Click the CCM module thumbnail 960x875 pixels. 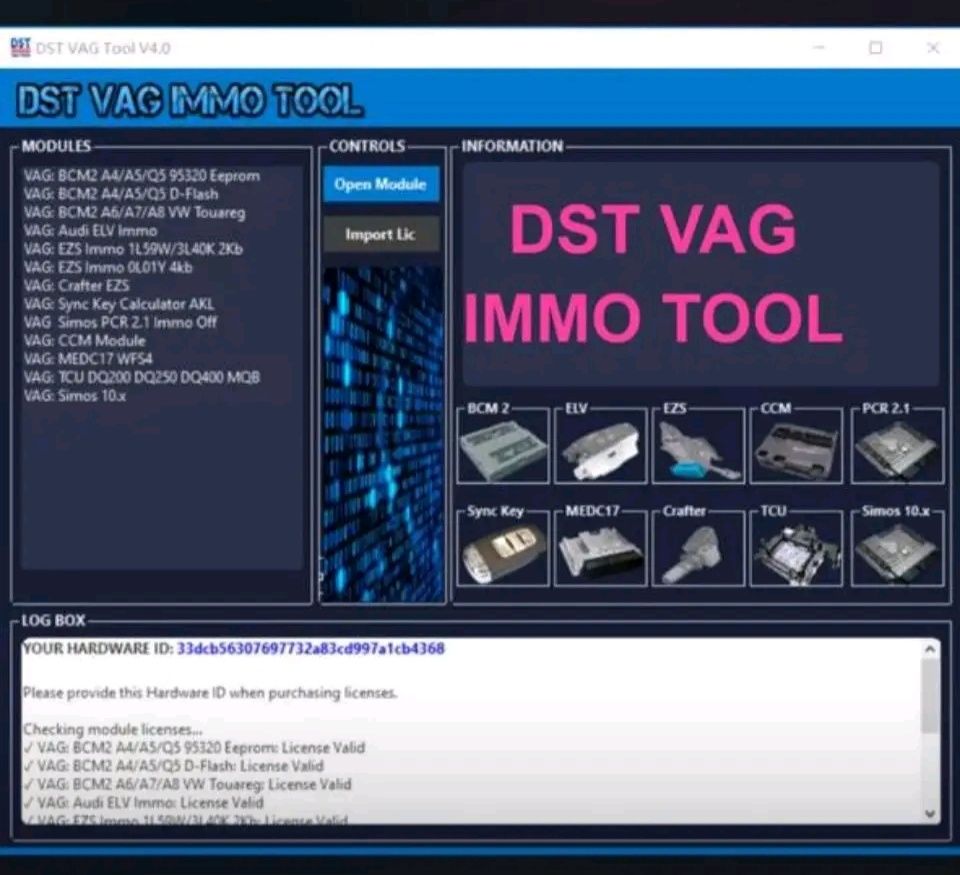[x=796, y=449]
